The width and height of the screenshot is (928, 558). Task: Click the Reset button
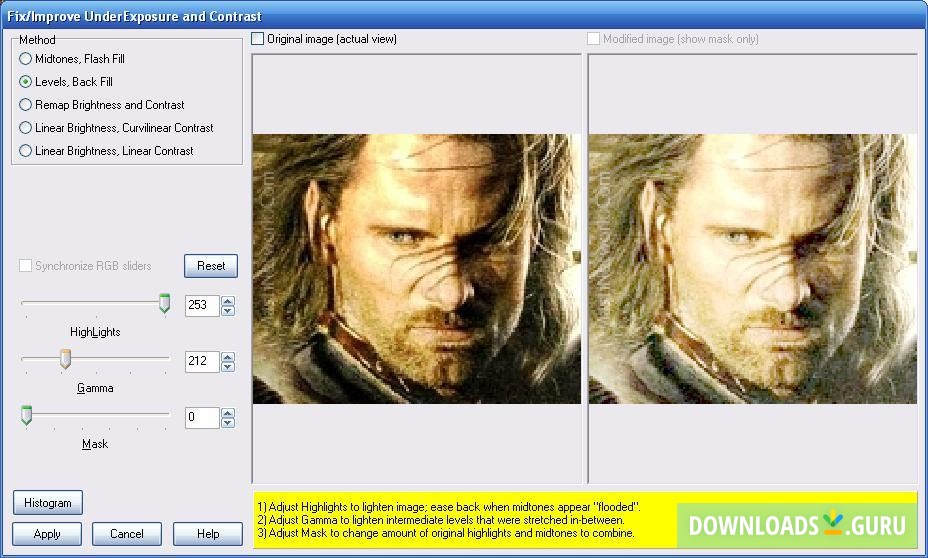[x=211, y=266]
